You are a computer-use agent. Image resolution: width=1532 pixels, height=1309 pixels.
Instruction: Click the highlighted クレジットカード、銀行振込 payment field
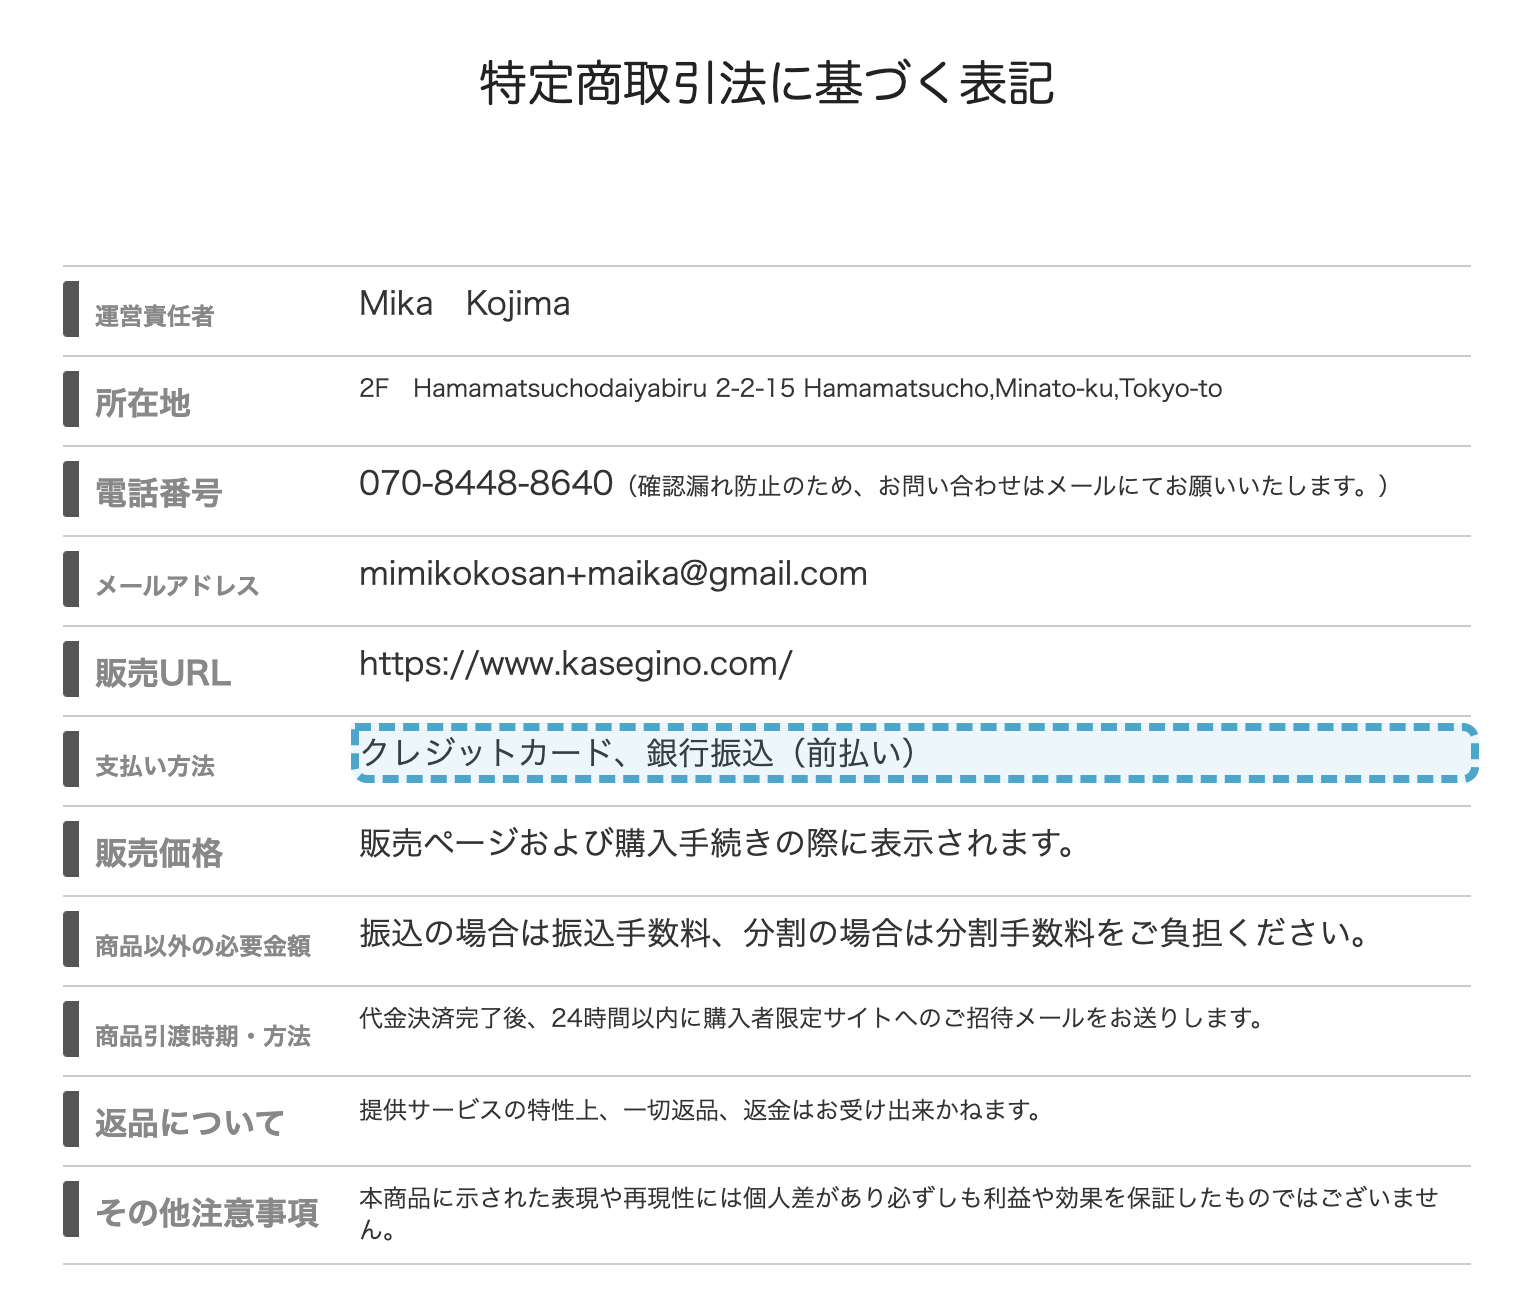point(915,753)
